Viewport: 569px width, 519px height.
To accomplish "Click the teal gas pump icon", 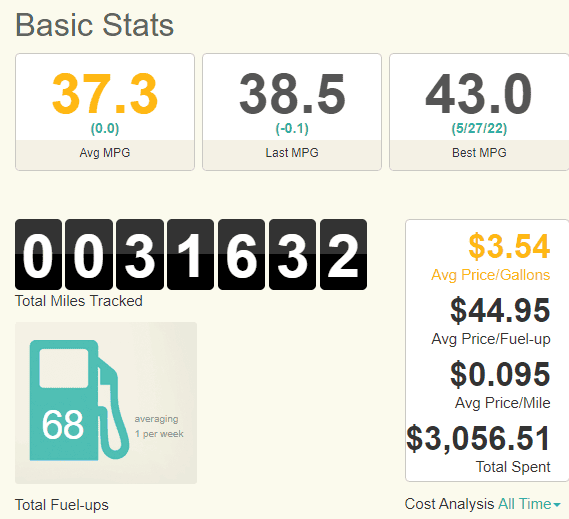I will pyautogui.click(x=79, y=400).
